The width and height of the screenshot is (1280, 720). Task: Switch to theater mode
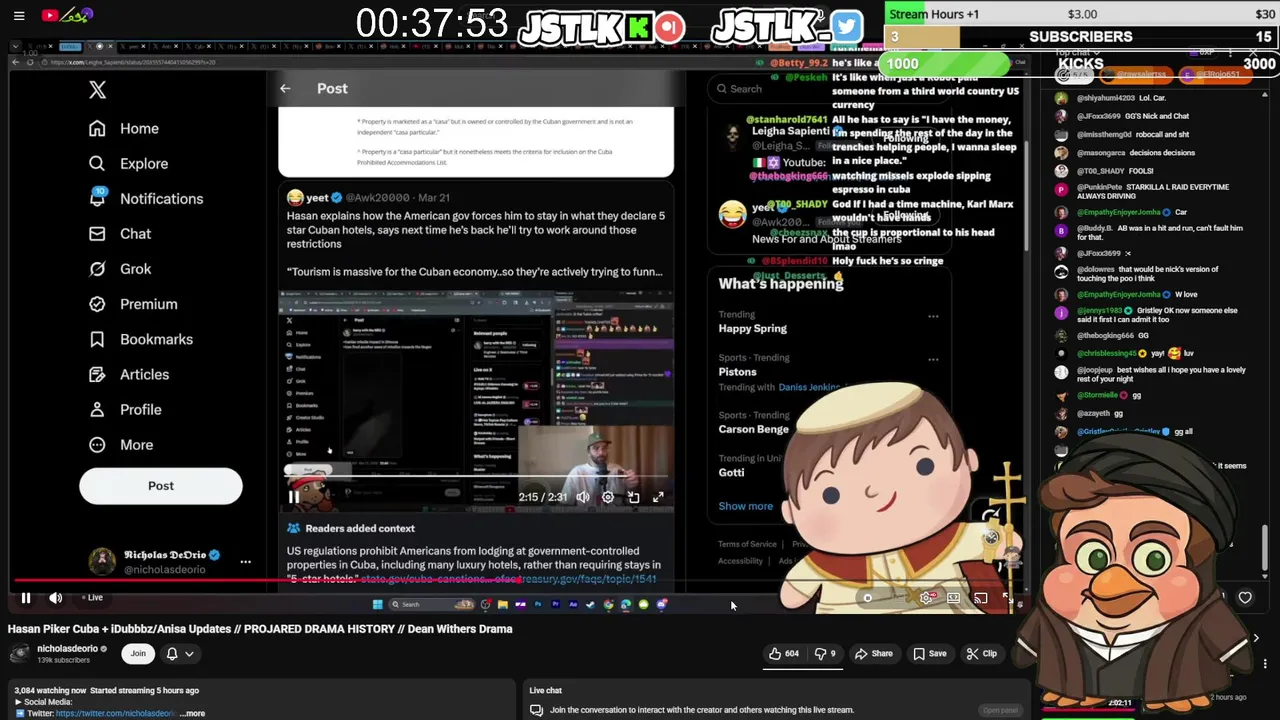click(954, 598)
